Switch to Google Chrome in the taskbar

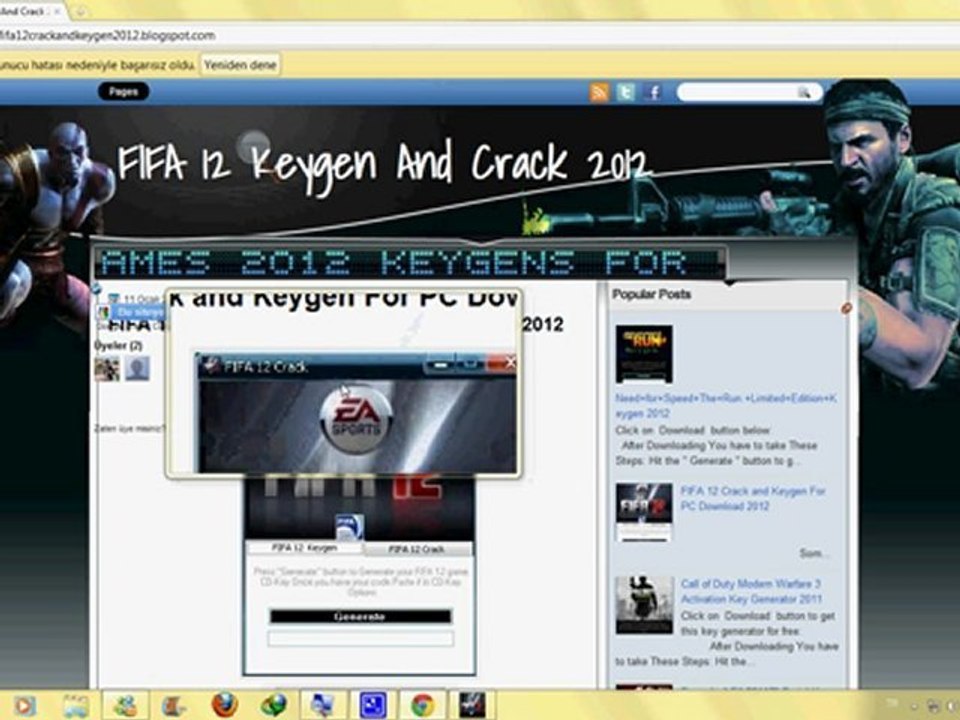tap(422, 705)
